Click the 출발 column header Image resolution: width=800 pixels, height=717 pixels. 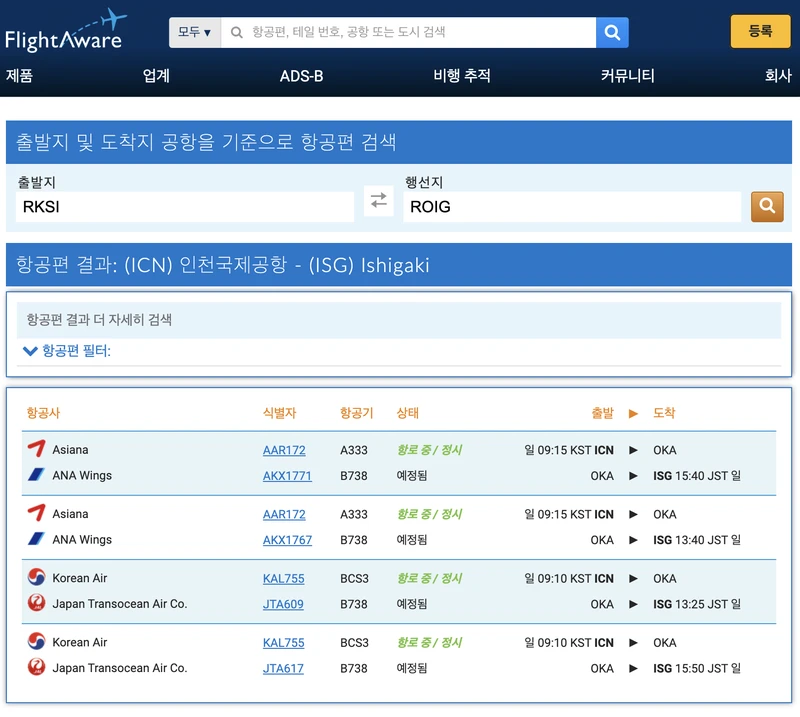tap(603, 413)
